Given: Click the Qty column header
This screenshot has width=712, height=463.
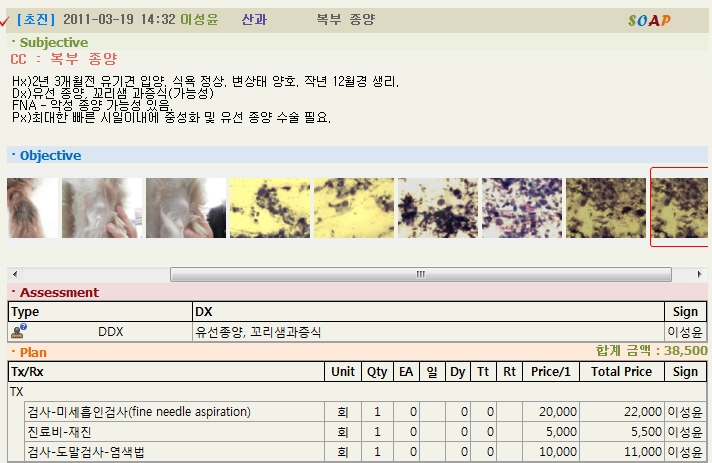Looking at the screenshot, I should coord(377,372).
